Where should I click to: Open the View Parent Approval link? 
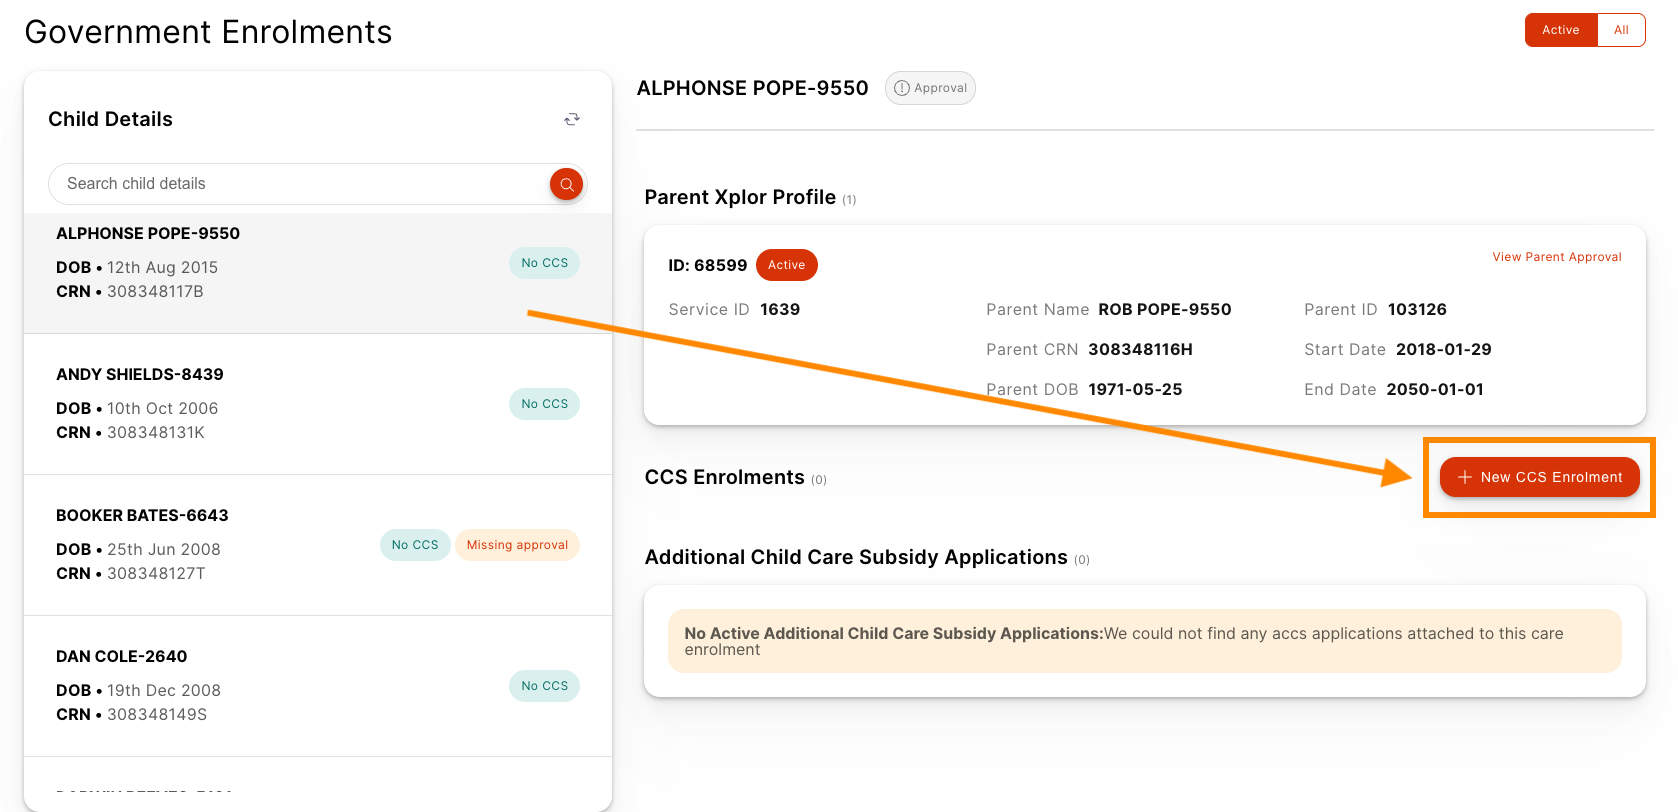[x=1556, y=257]
